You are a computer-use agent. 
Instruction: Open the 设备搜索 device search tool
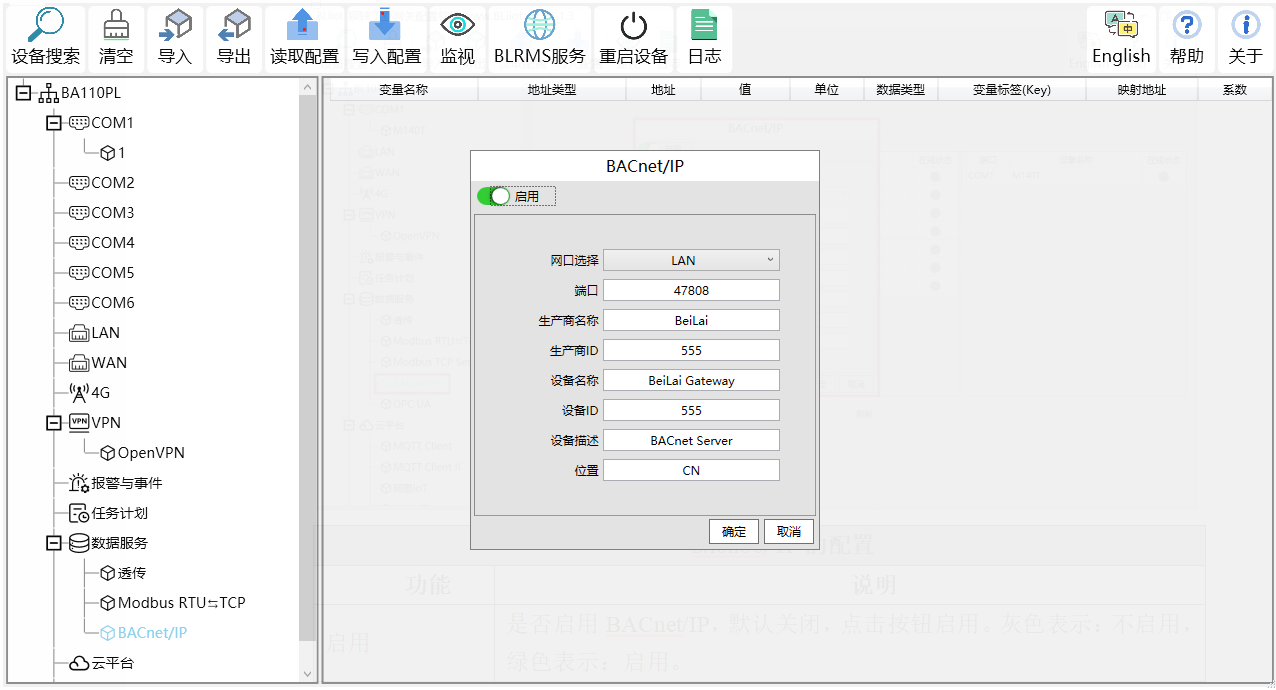(x=47, y=37)
